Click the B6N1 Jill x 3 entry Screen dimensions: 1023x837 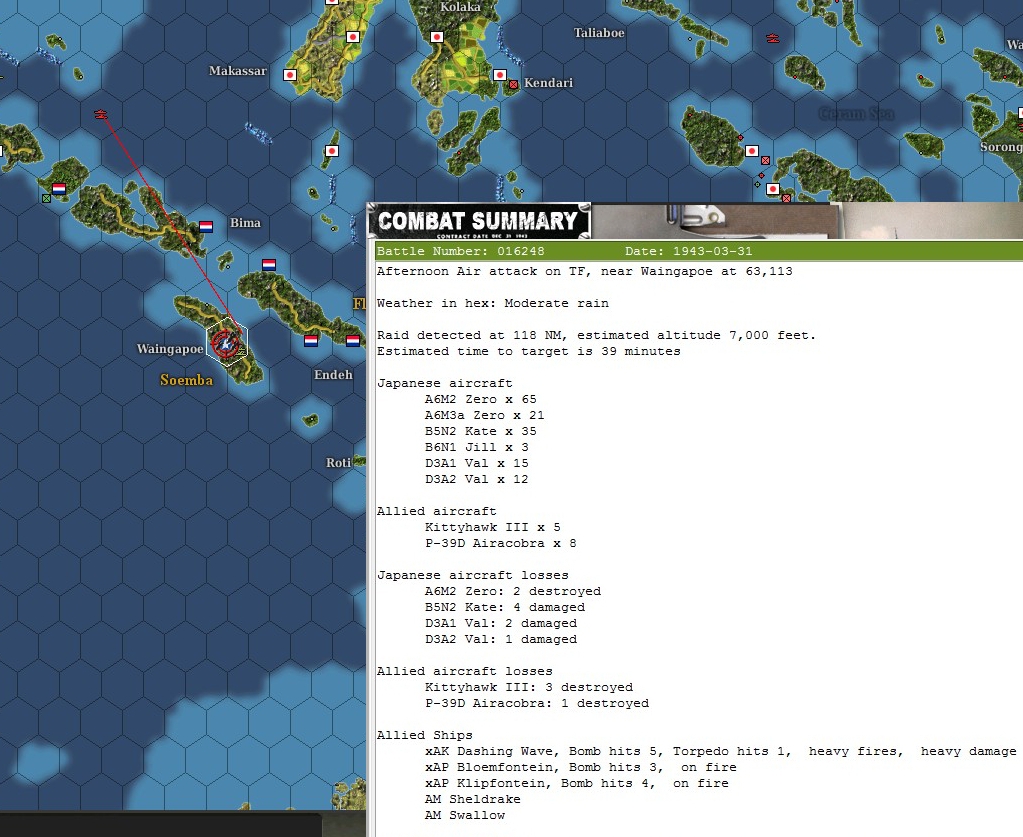477,447
